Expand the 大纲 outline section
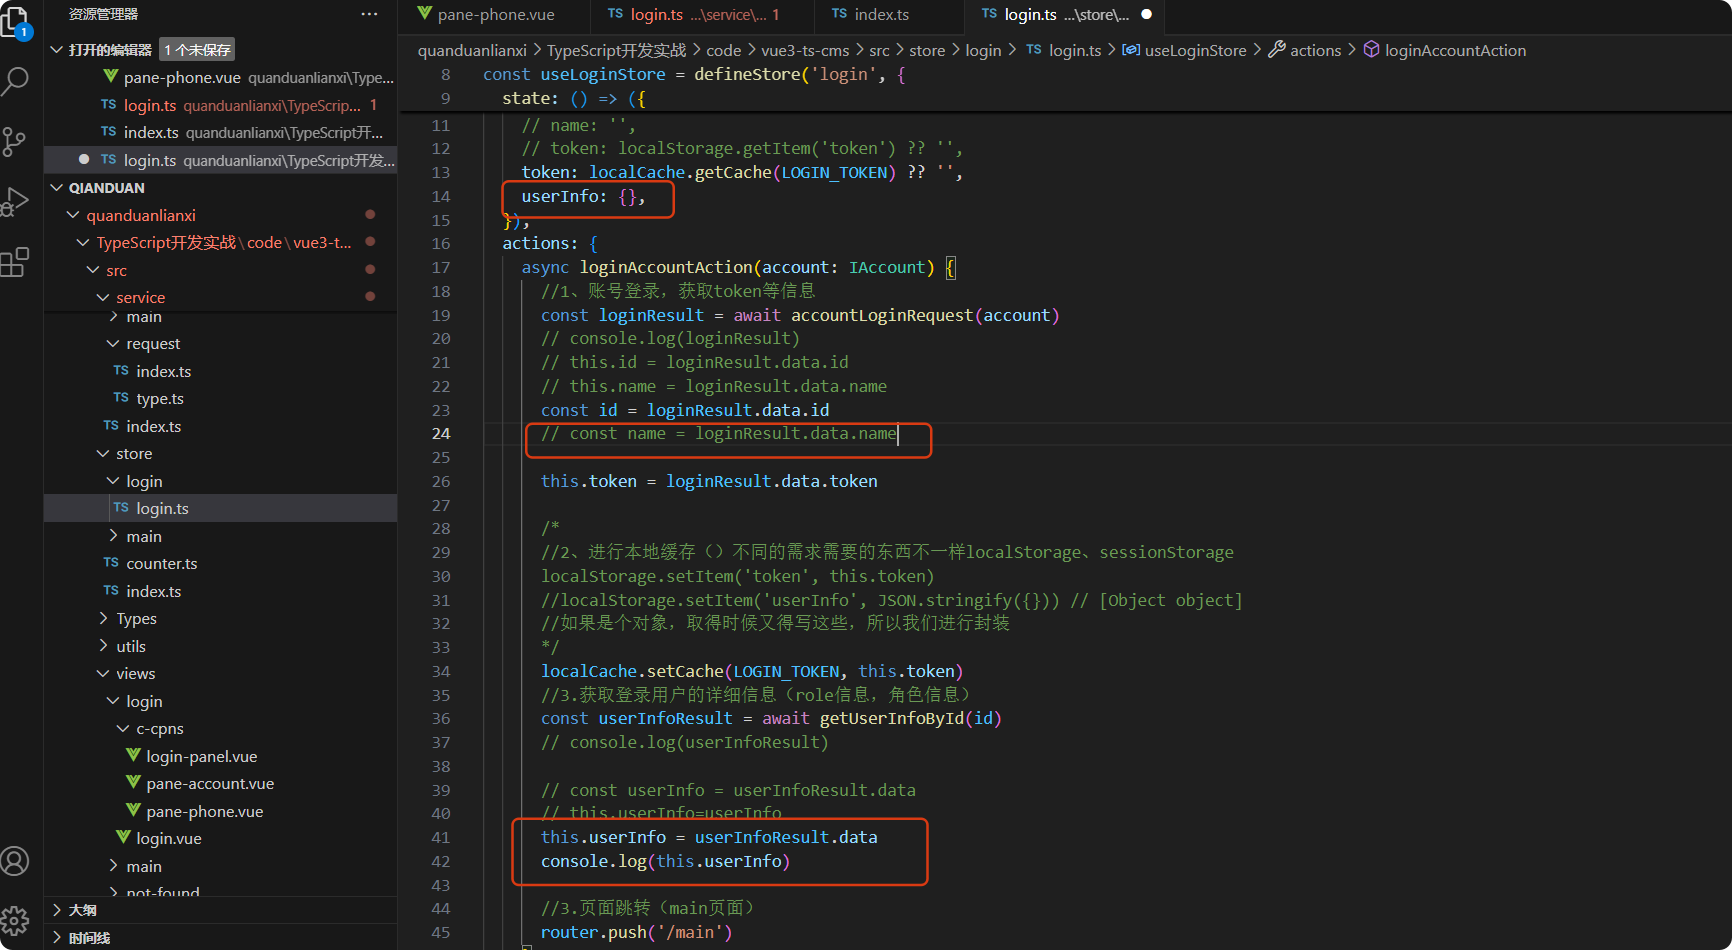 (57, 910)
